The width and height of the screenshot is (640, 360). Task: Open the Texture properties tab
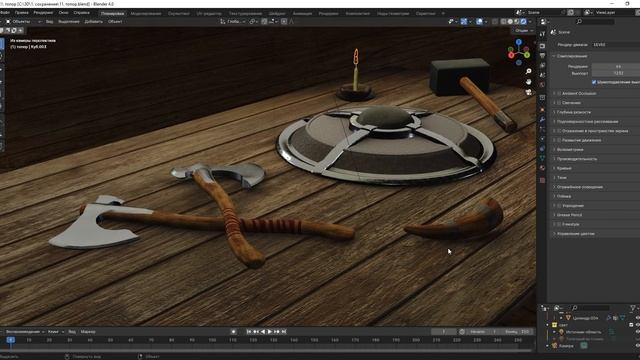tap(542, 180)
